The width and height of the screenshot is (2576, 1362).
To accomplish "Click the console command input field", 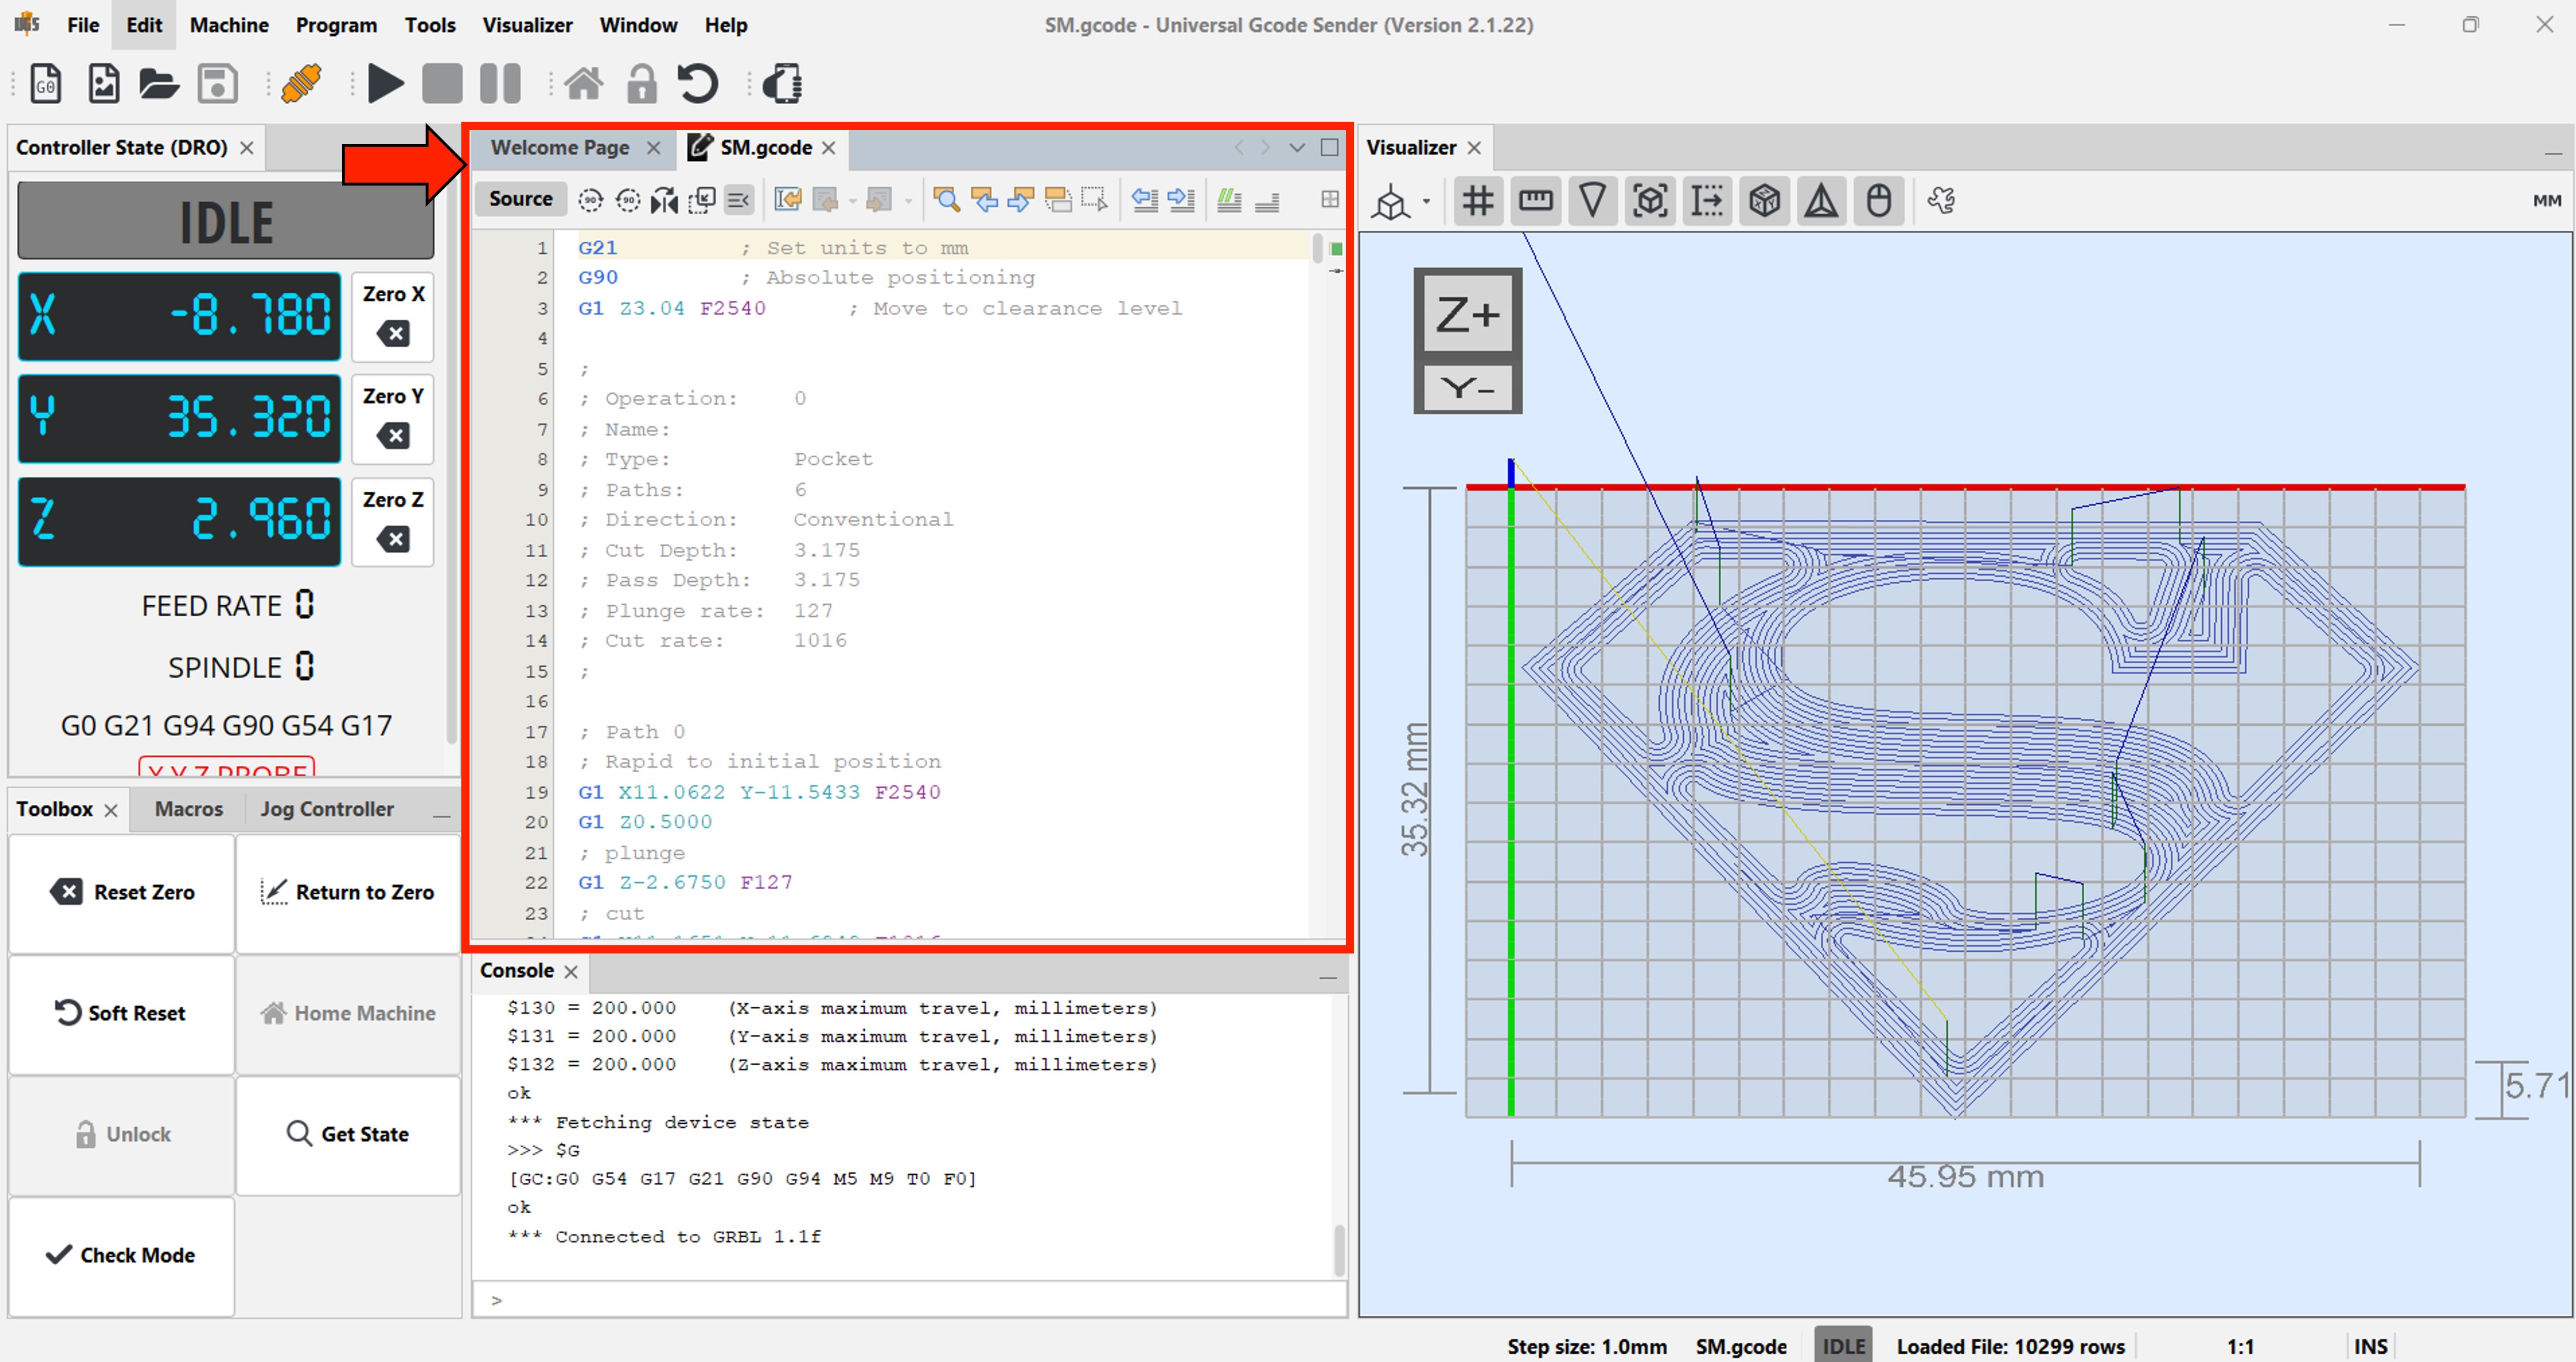I will (x=910, y=1300).
